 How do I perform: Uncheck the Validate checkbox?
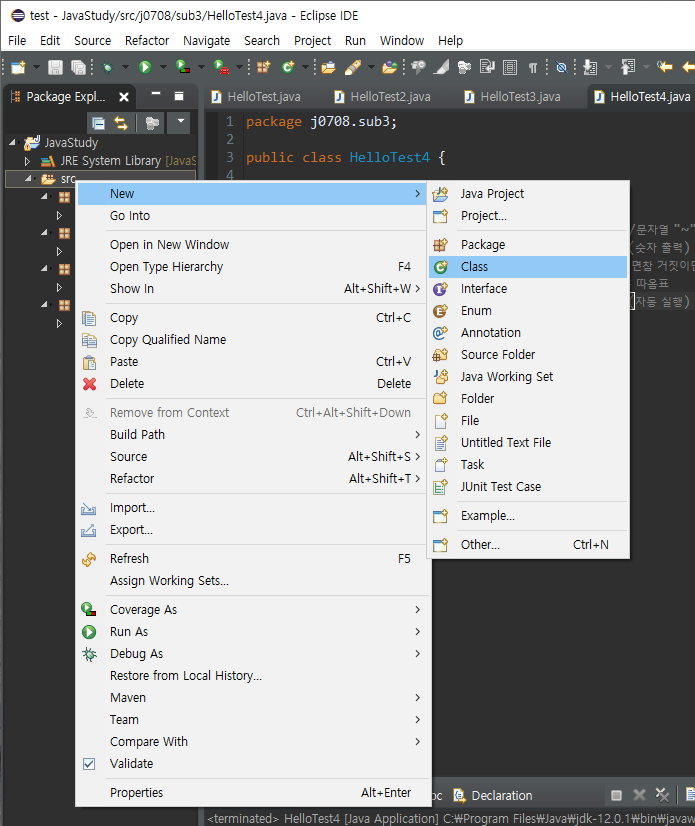coord(89,764)
